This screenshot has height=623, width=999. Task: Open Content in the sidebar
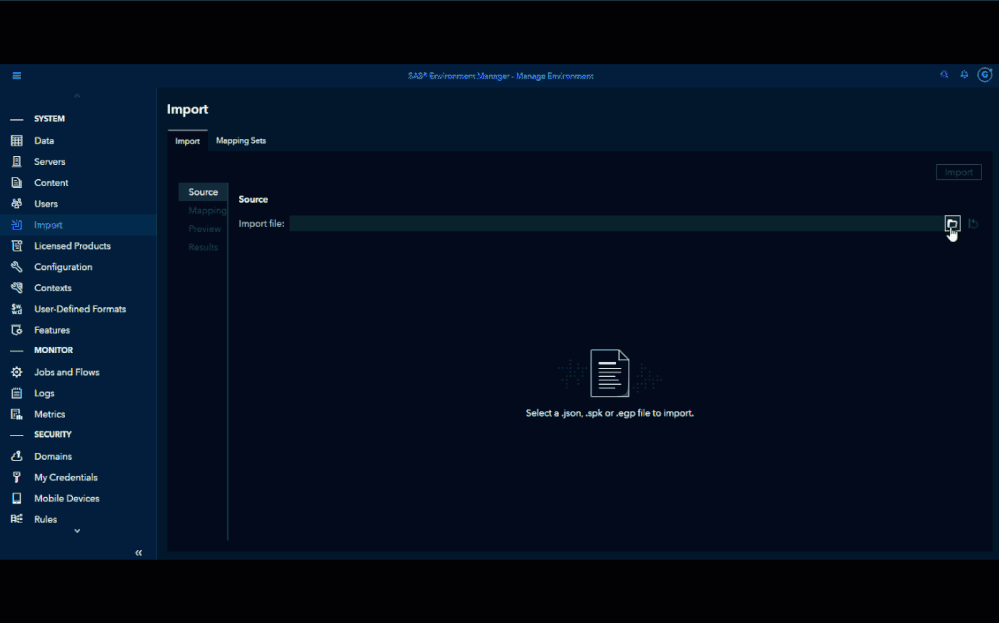click(x=51, y=183)
